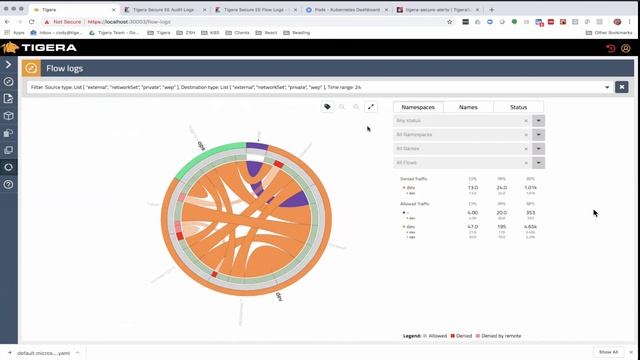Open the download item options chevron
This screenshot has width=640, height=360.
pyautogui.click(x=78, y=353)
